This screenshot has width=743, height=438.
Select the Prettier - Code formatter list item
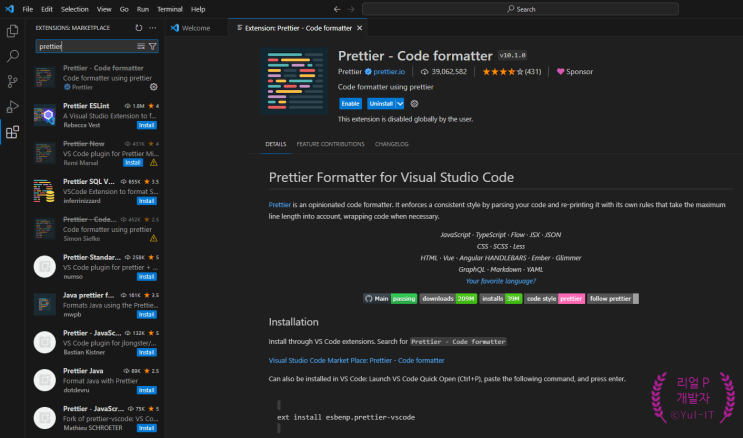pyautogui.click(x=95, y=77)
